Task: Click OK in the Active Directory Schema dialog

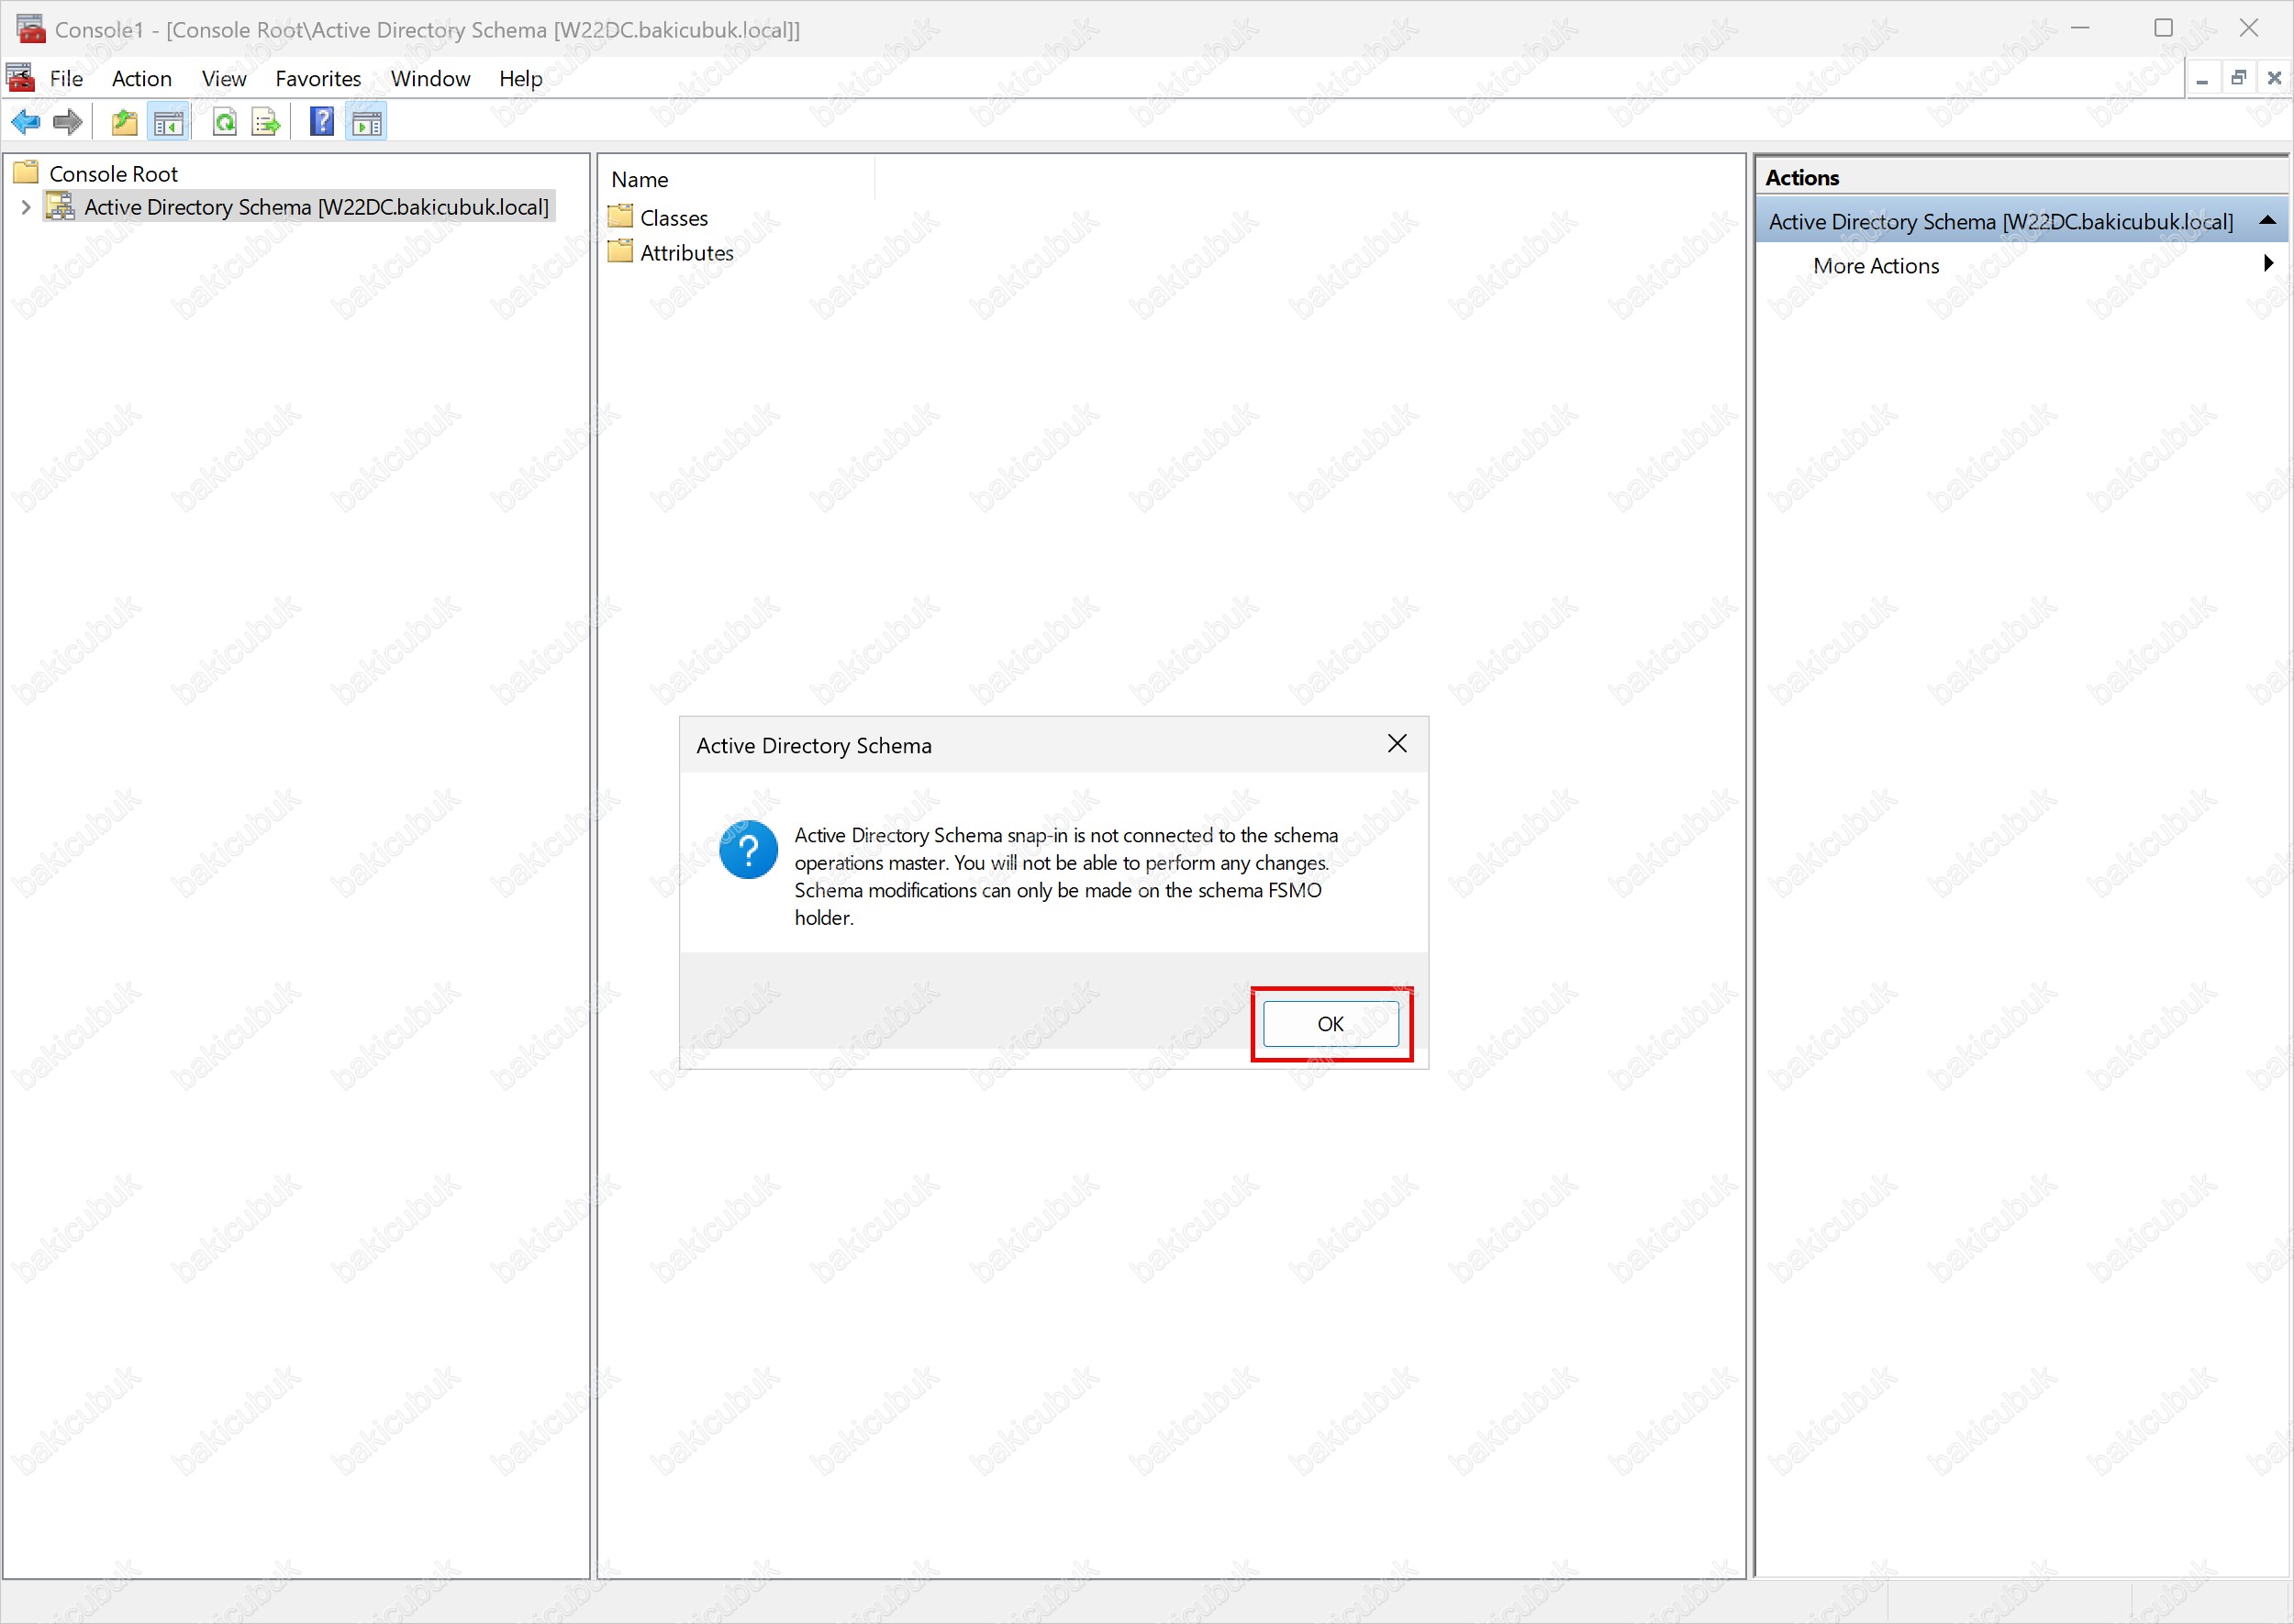Action: coord(1330,1023)
